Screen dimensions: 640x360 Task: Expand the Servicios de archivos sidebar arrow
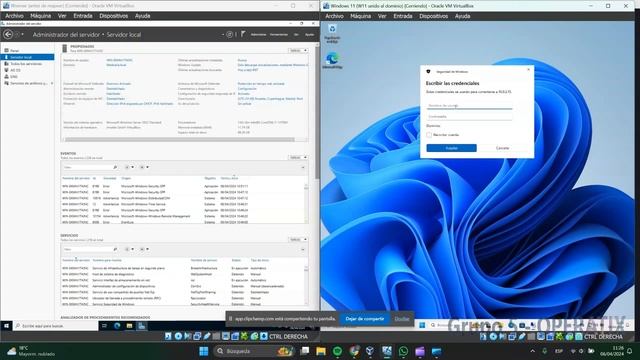click(x=51, y=83)
